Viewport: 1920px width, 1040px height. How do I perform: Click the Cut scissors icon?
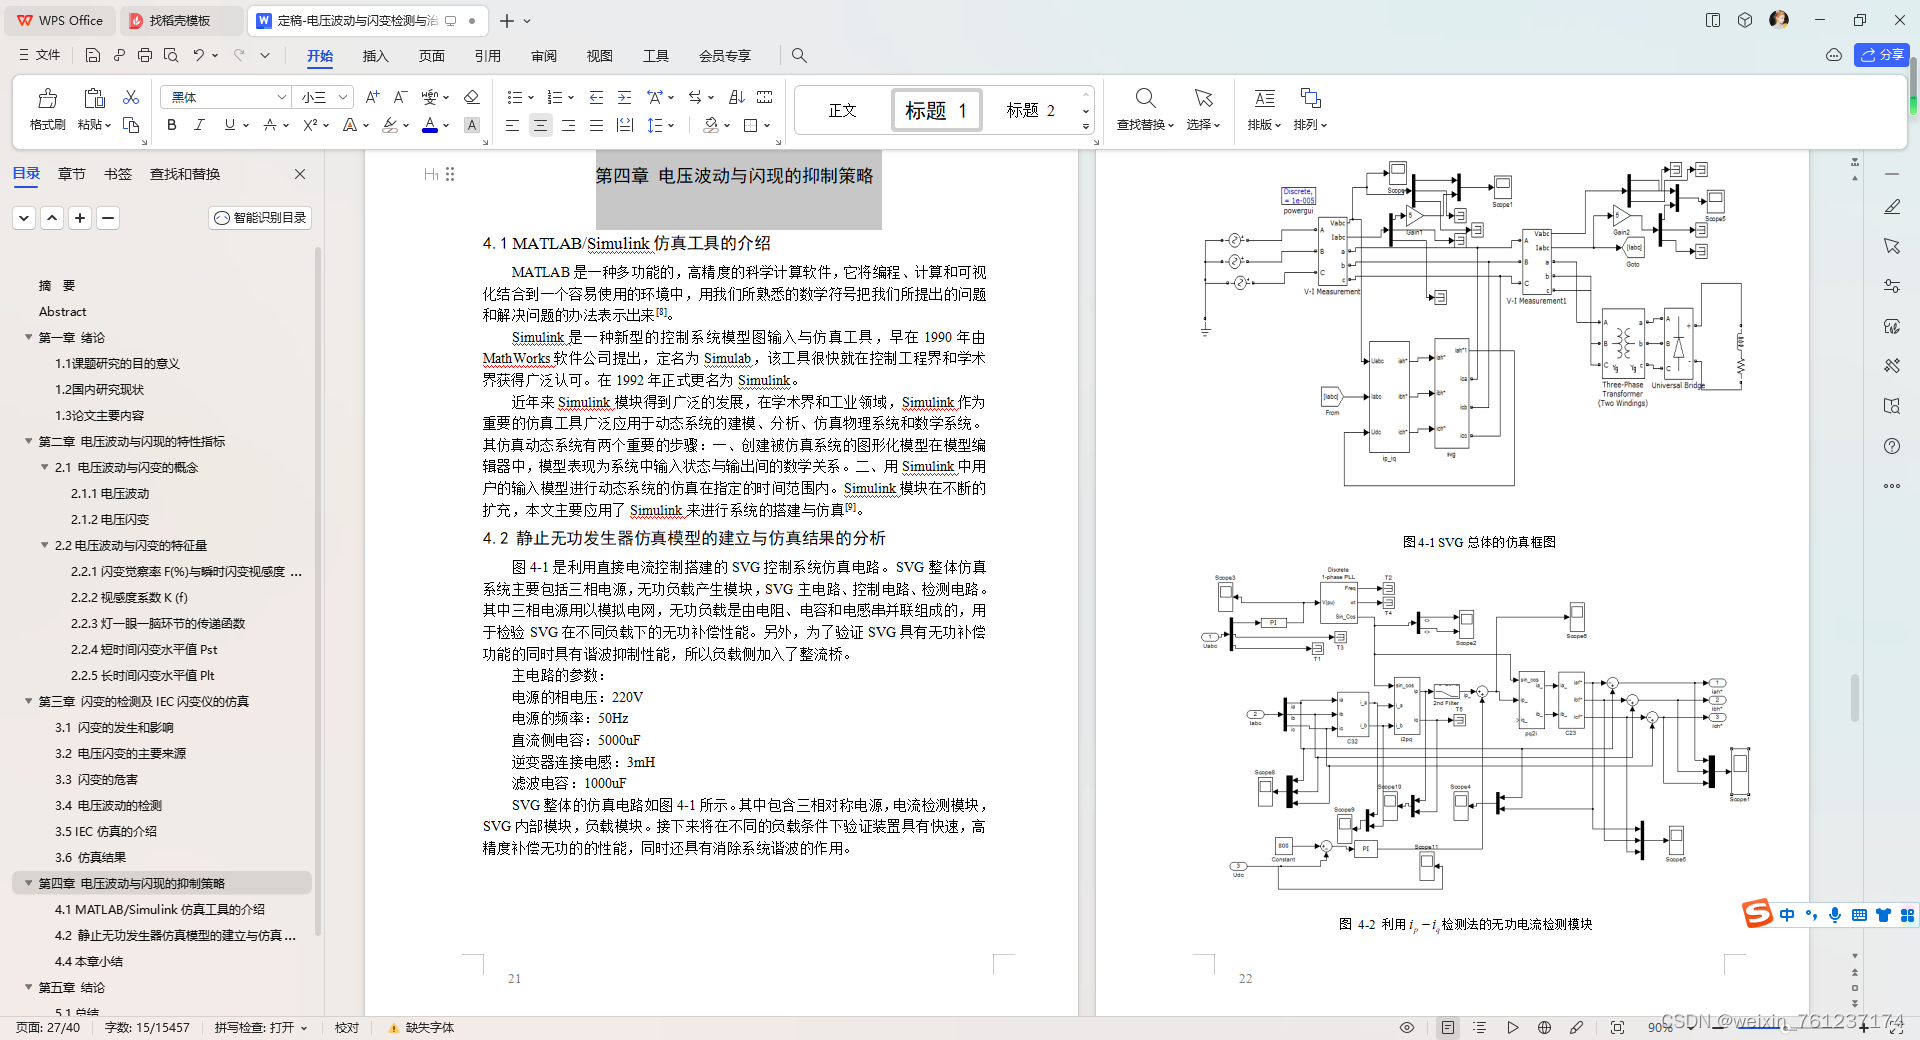click(131, 97)
